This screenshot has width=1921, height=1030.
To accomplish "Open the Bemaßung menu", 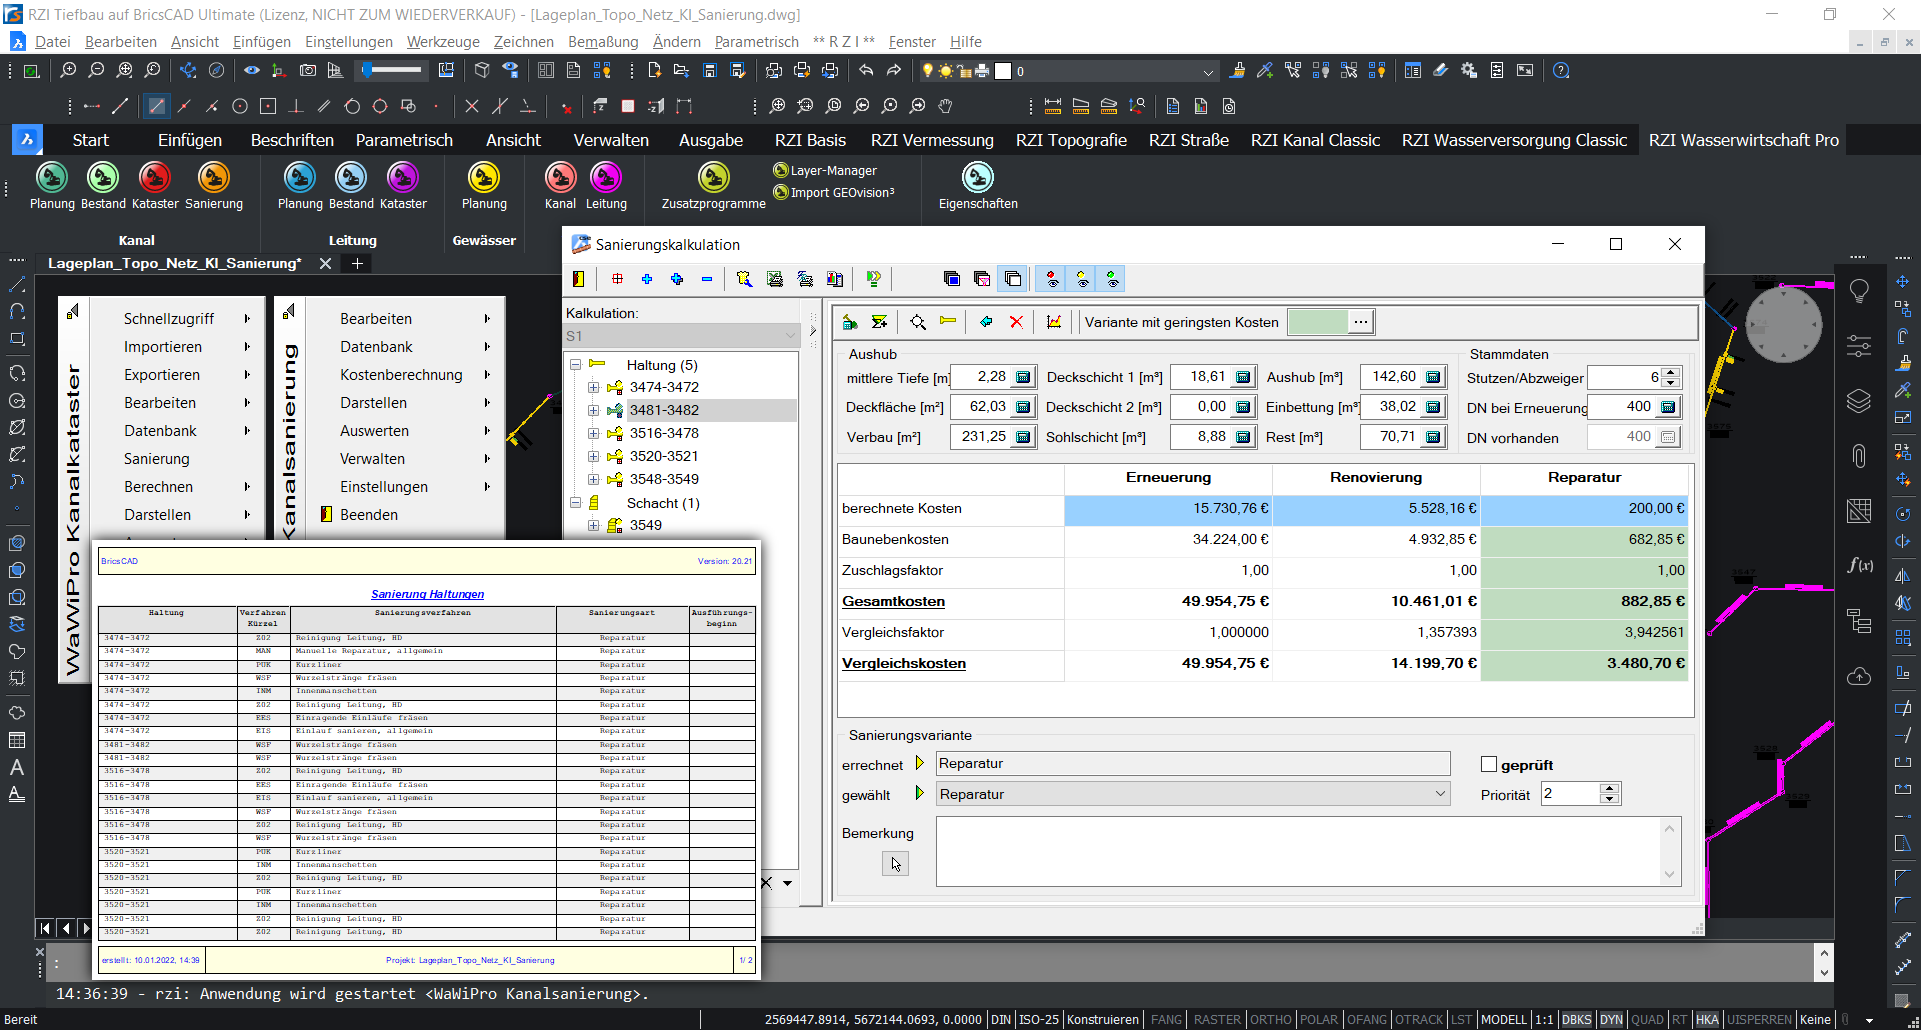I will tap(603, 42).
